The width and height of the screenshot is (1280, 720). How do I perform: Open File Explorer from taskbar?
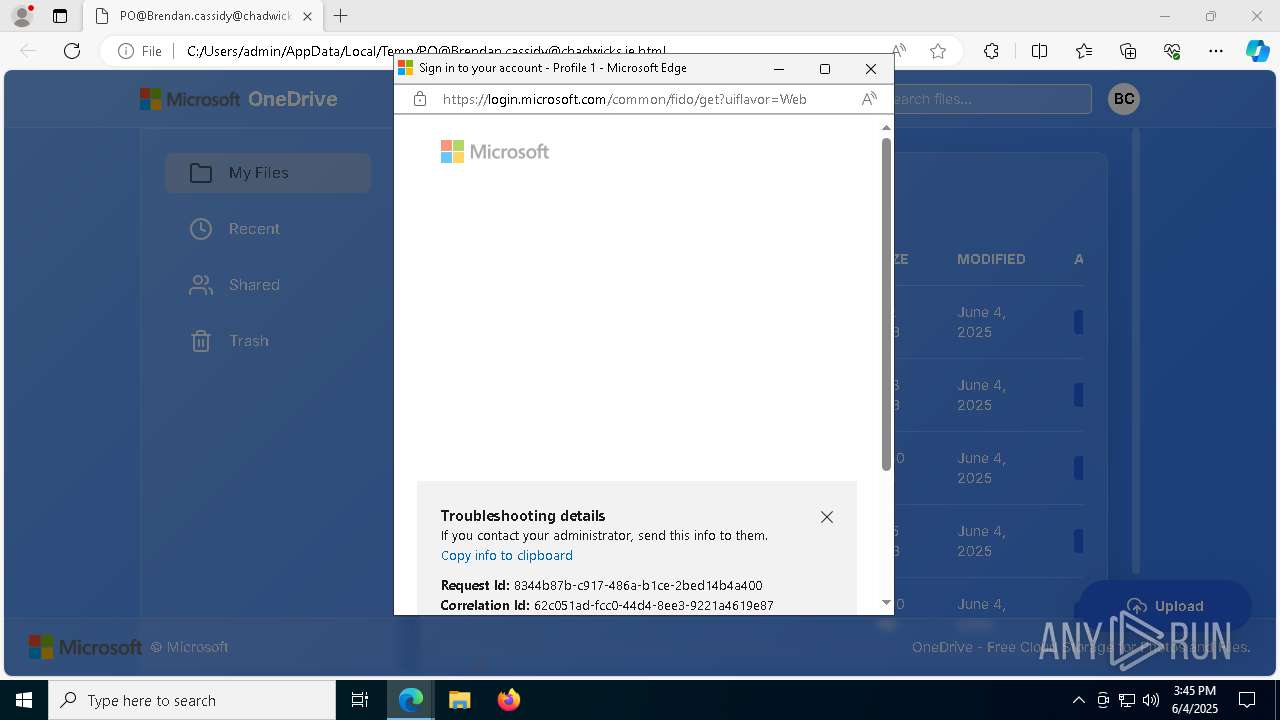(x=459, y=700)
